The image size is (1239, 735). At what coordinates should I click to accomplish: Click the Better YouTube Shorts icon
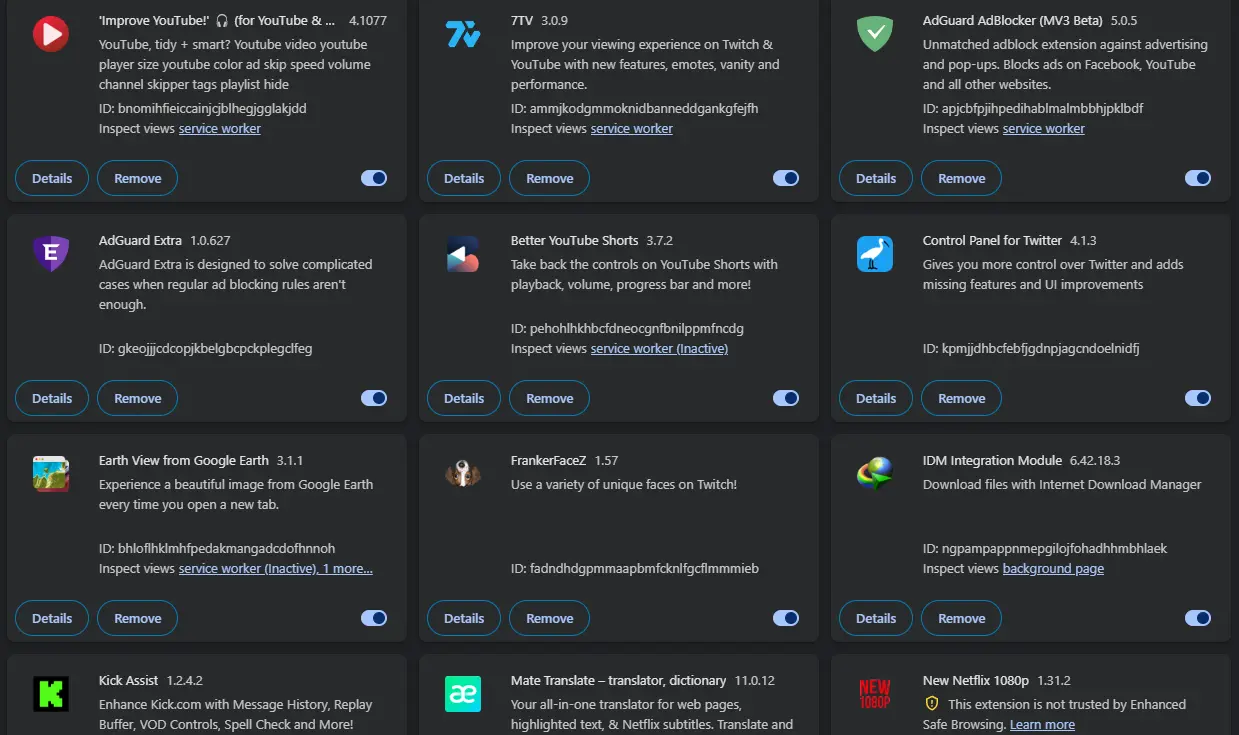(x=462, y=254)
